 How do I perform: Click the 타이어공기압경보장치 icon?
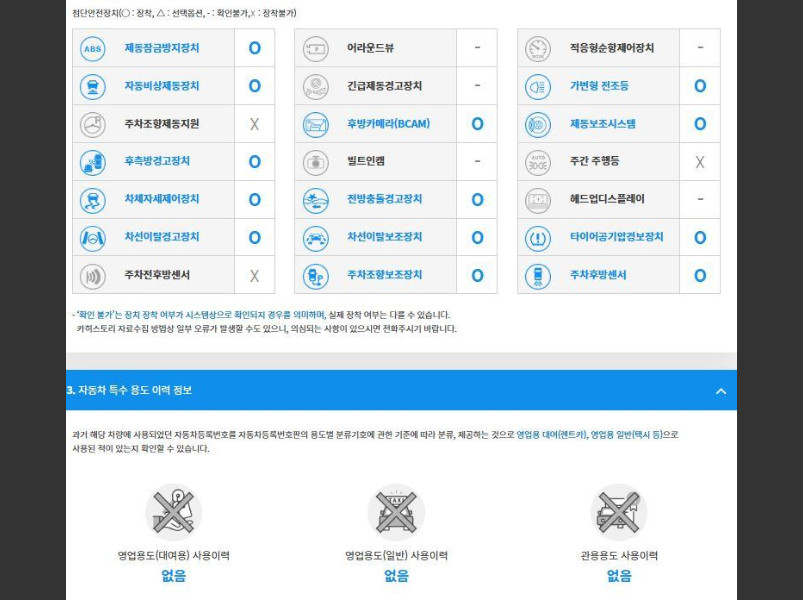[x=538, y=238]
